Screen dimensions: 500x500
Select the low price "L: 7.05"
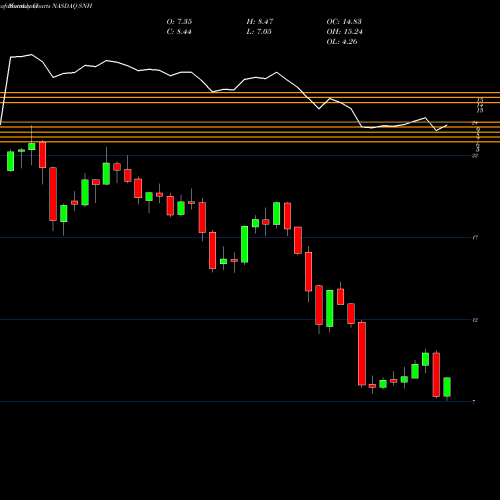tap(259, 32)
